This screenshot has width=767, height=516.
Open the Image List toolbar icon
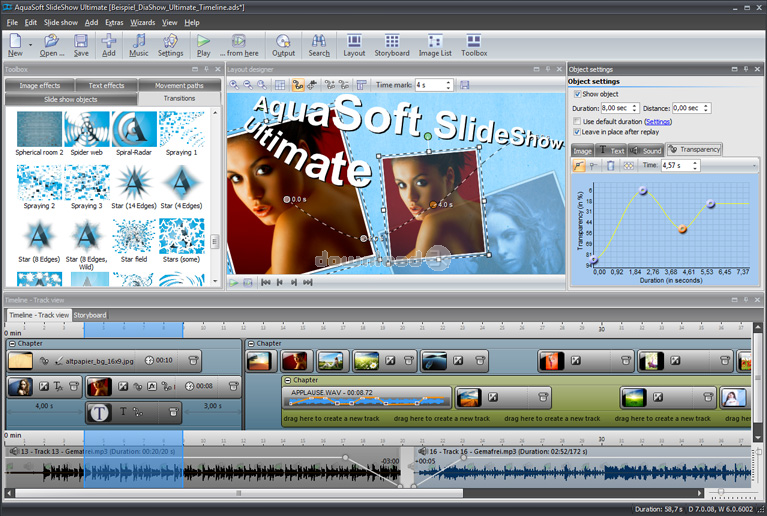tap(435, 45)
